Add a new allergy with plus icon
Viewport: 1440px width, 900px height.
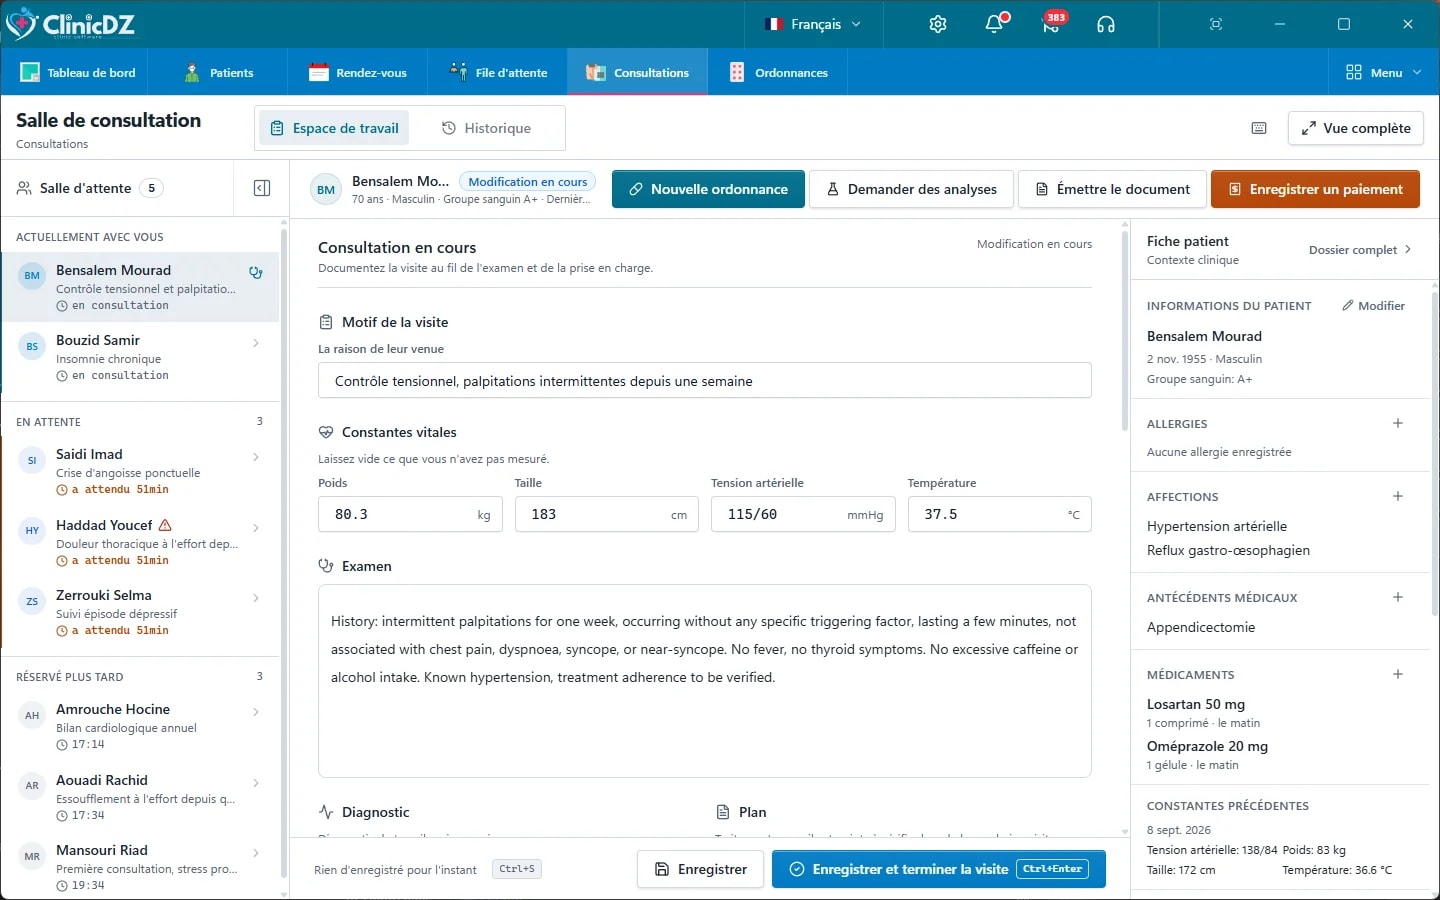(x=1398, y=423)
